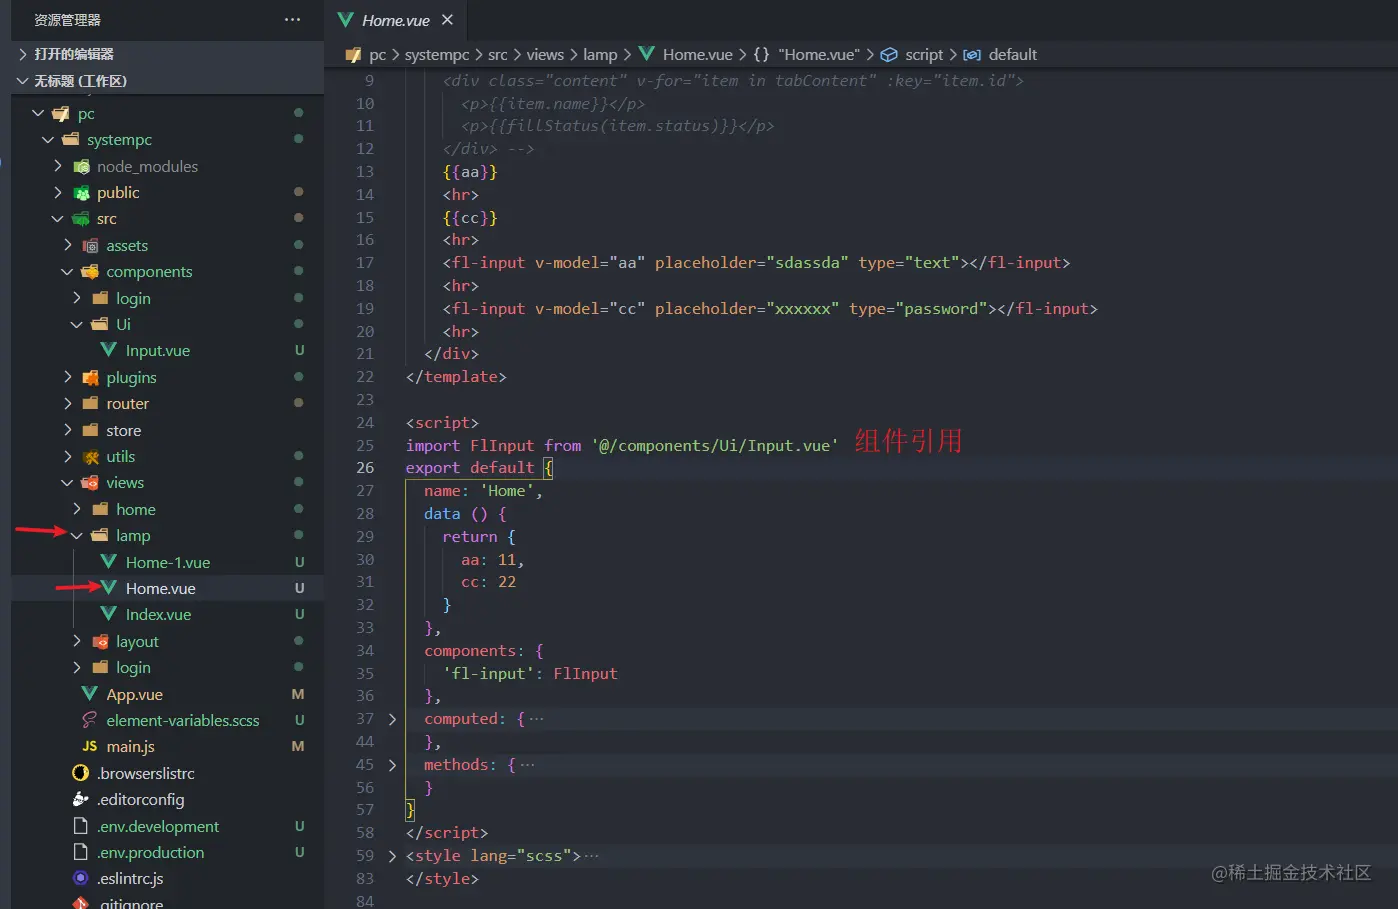This screenshot has width=1398, height=909.
Task: Click the lamp breadcrumb segment
Action: click(600, 54)
